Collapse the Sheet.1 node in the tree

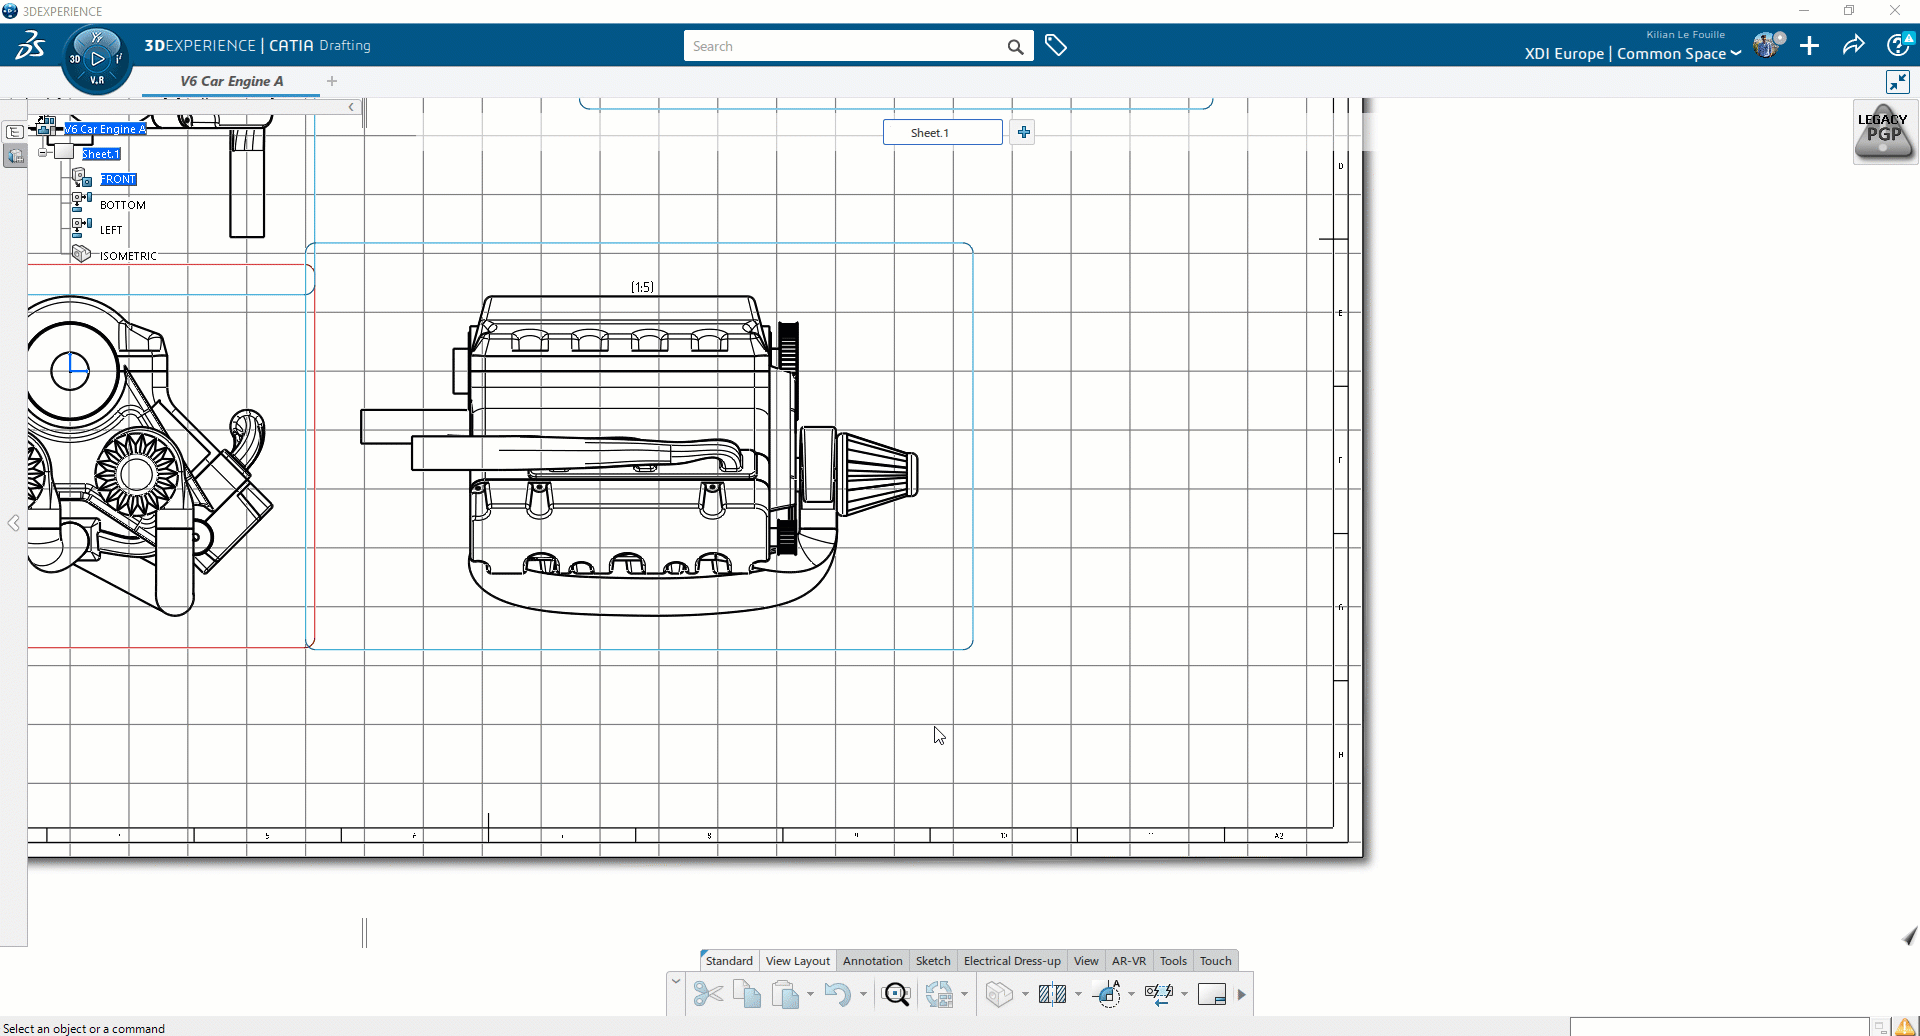point(42,152)
